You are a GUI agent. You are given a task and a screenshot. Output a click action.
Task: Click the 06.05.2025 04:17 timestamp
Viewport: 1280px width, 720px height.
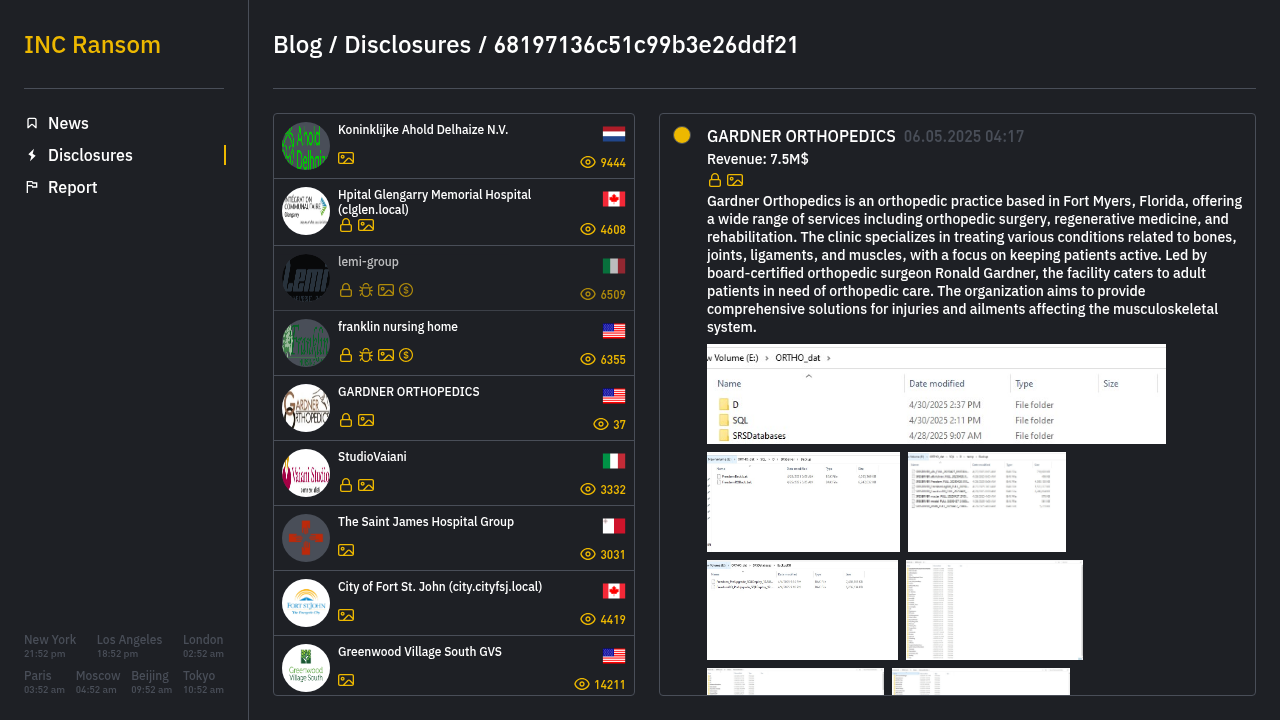click(964, 137)
